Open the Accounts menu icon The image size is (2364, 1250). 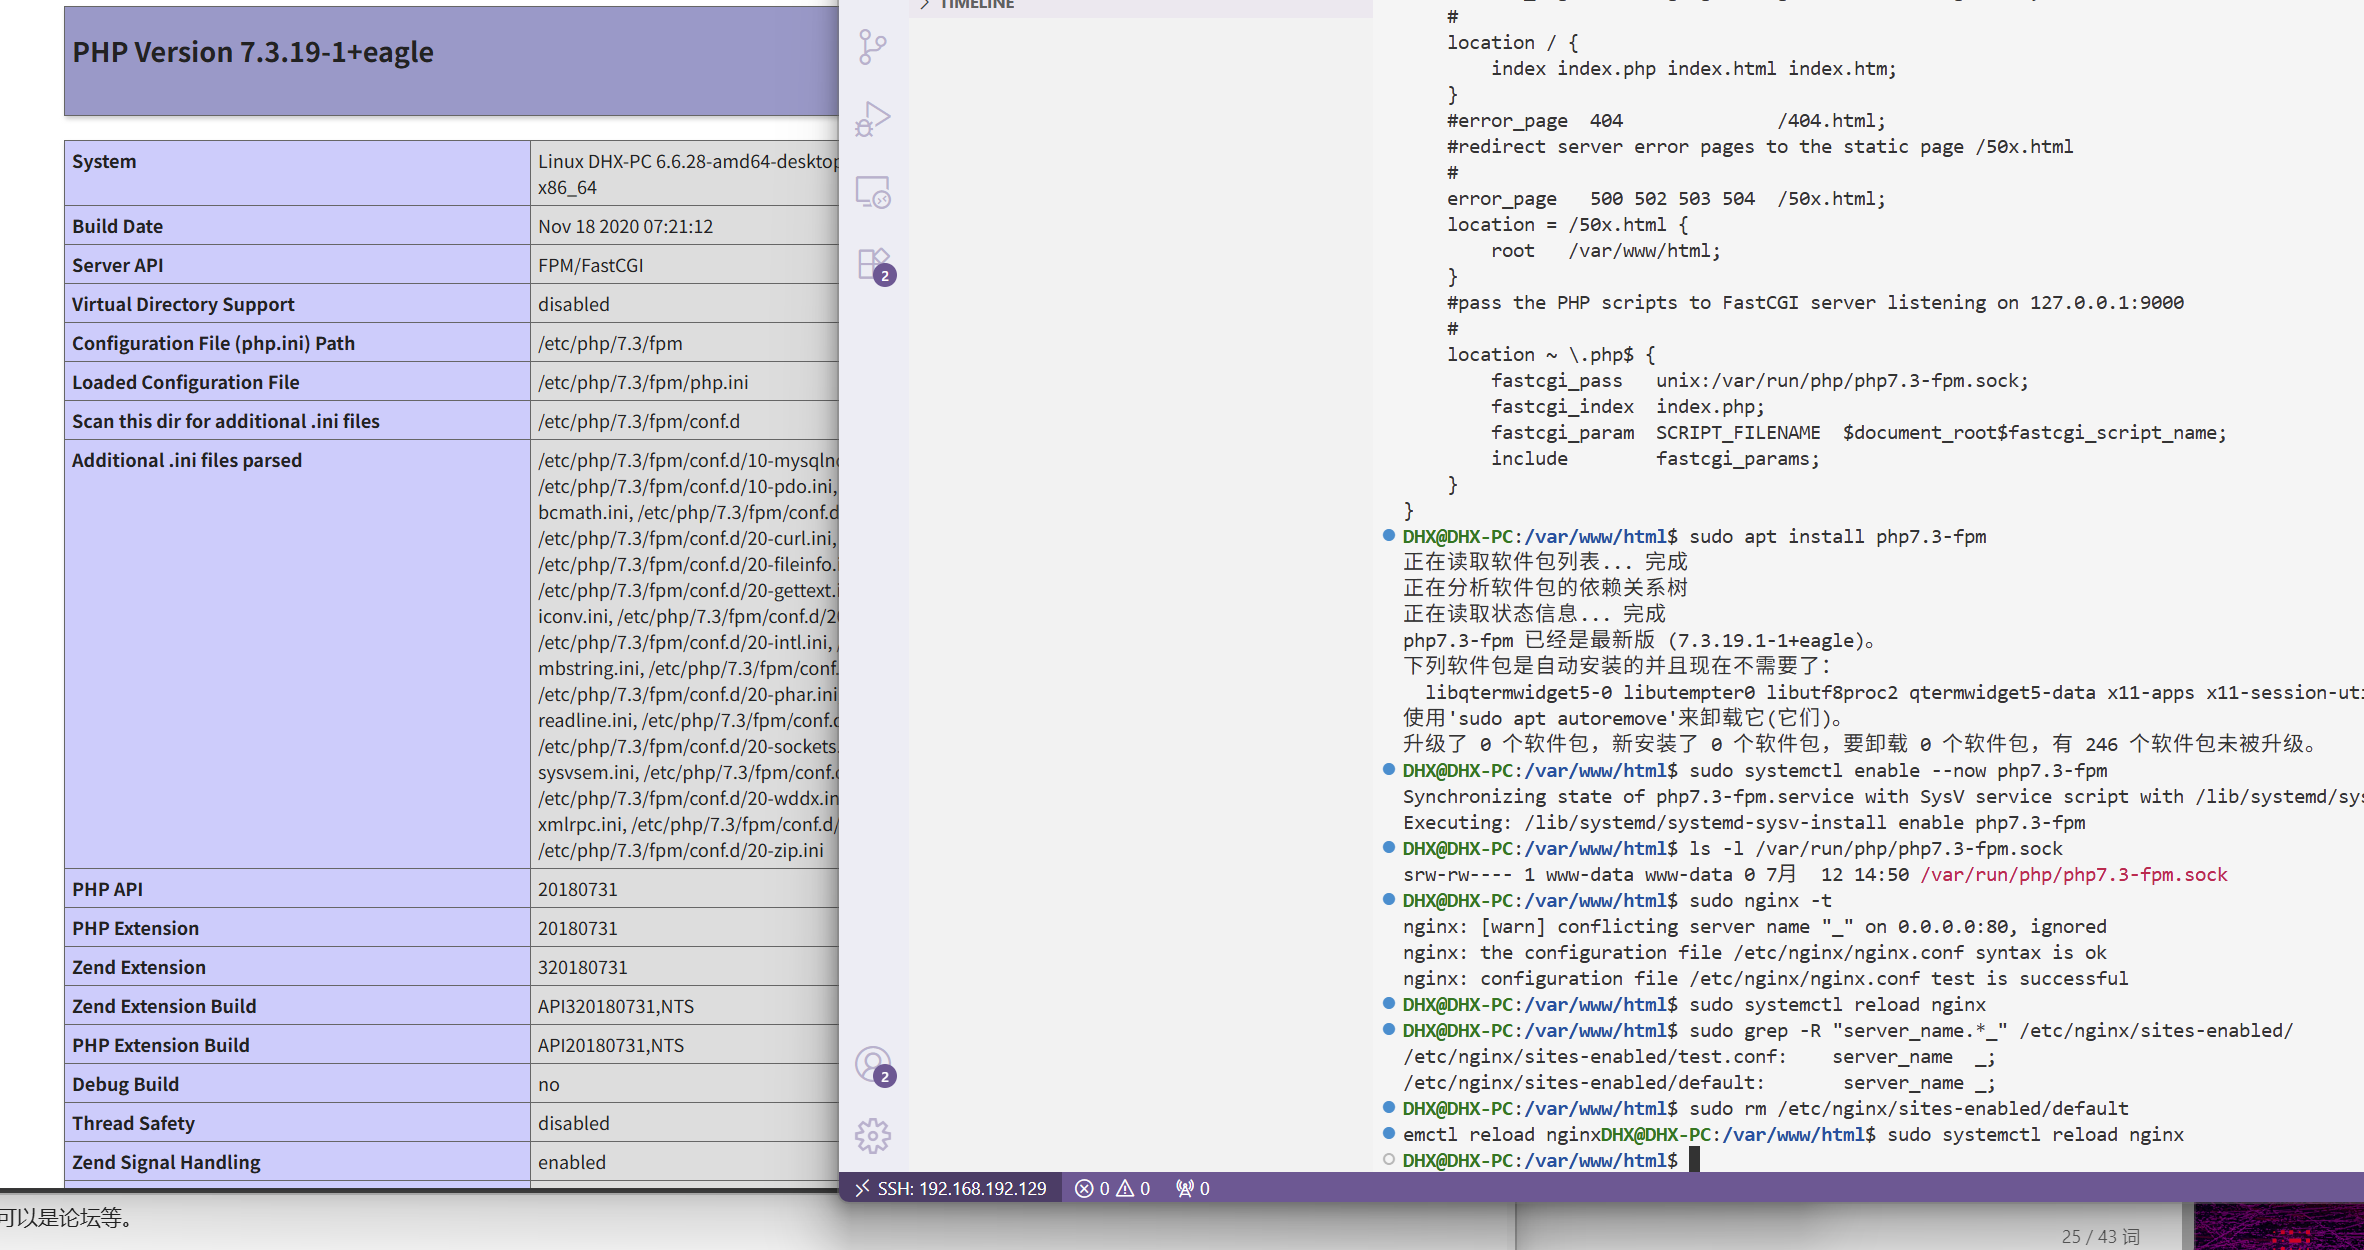coord(874,1066)
